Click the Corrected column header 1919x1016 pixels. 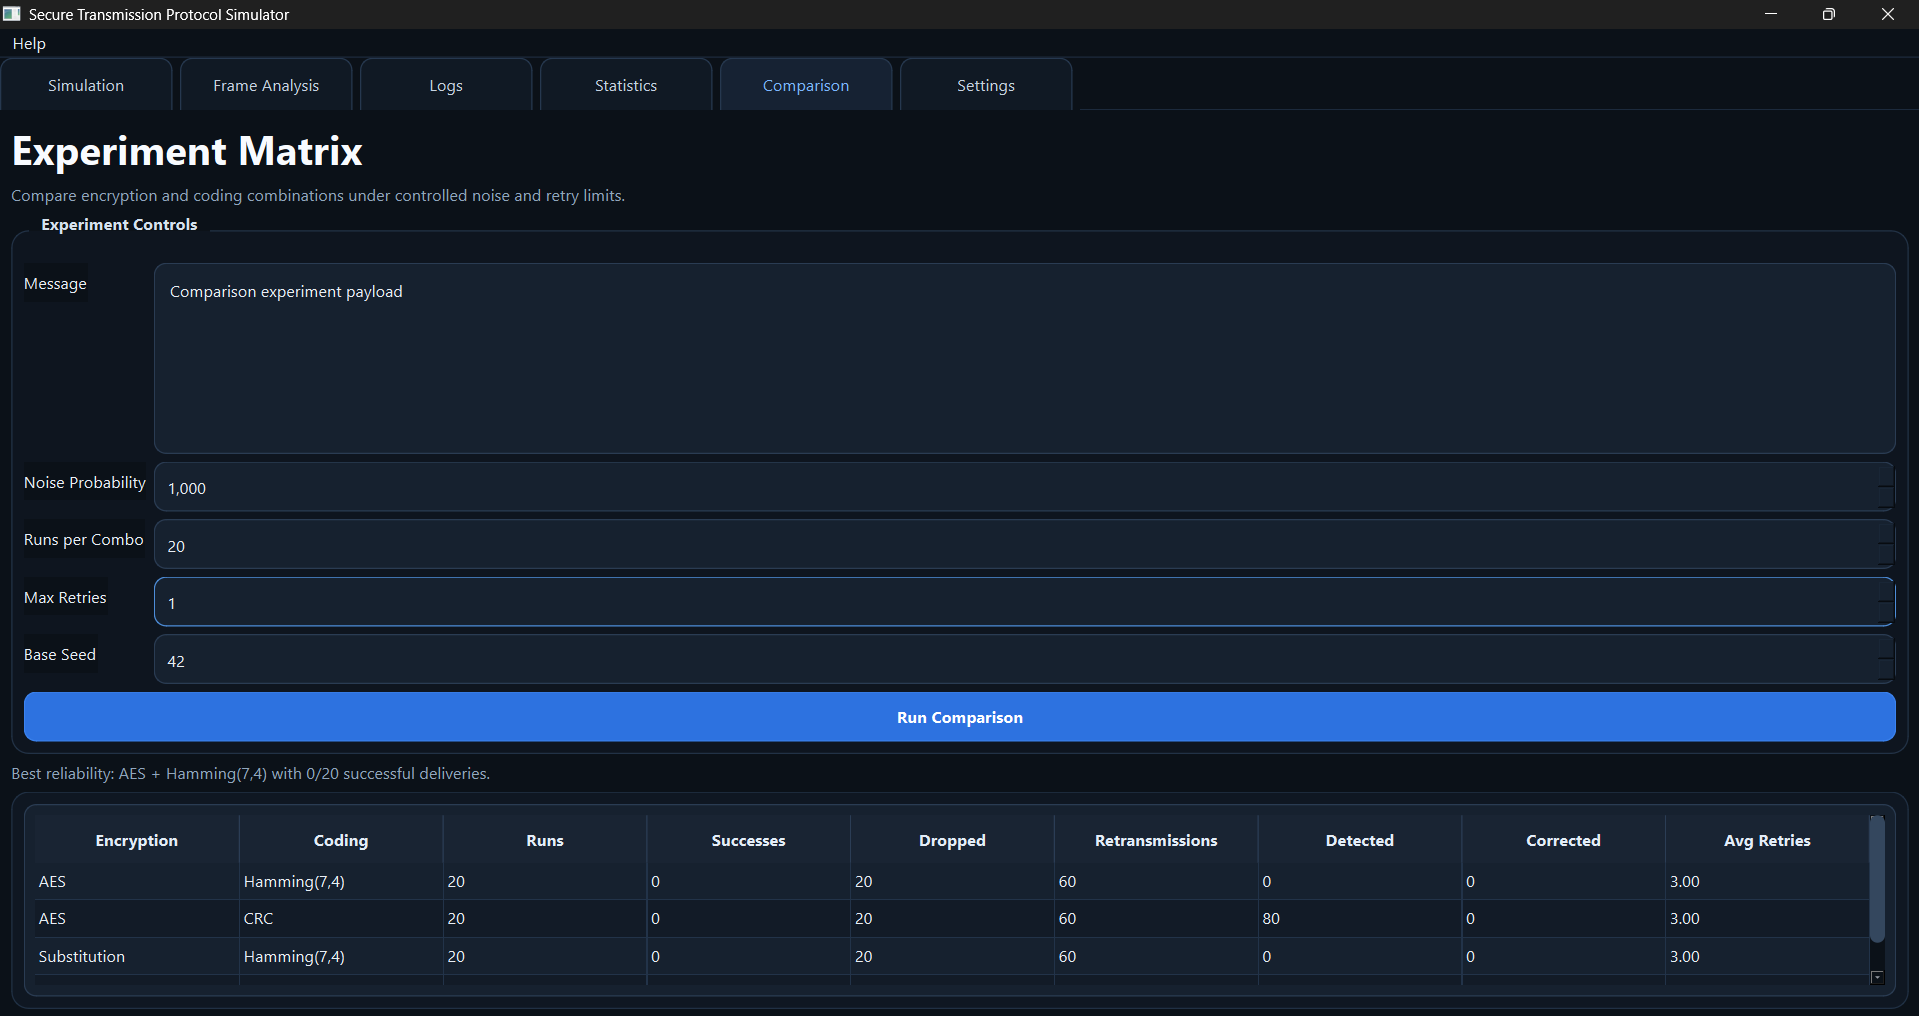(1563, 840)
